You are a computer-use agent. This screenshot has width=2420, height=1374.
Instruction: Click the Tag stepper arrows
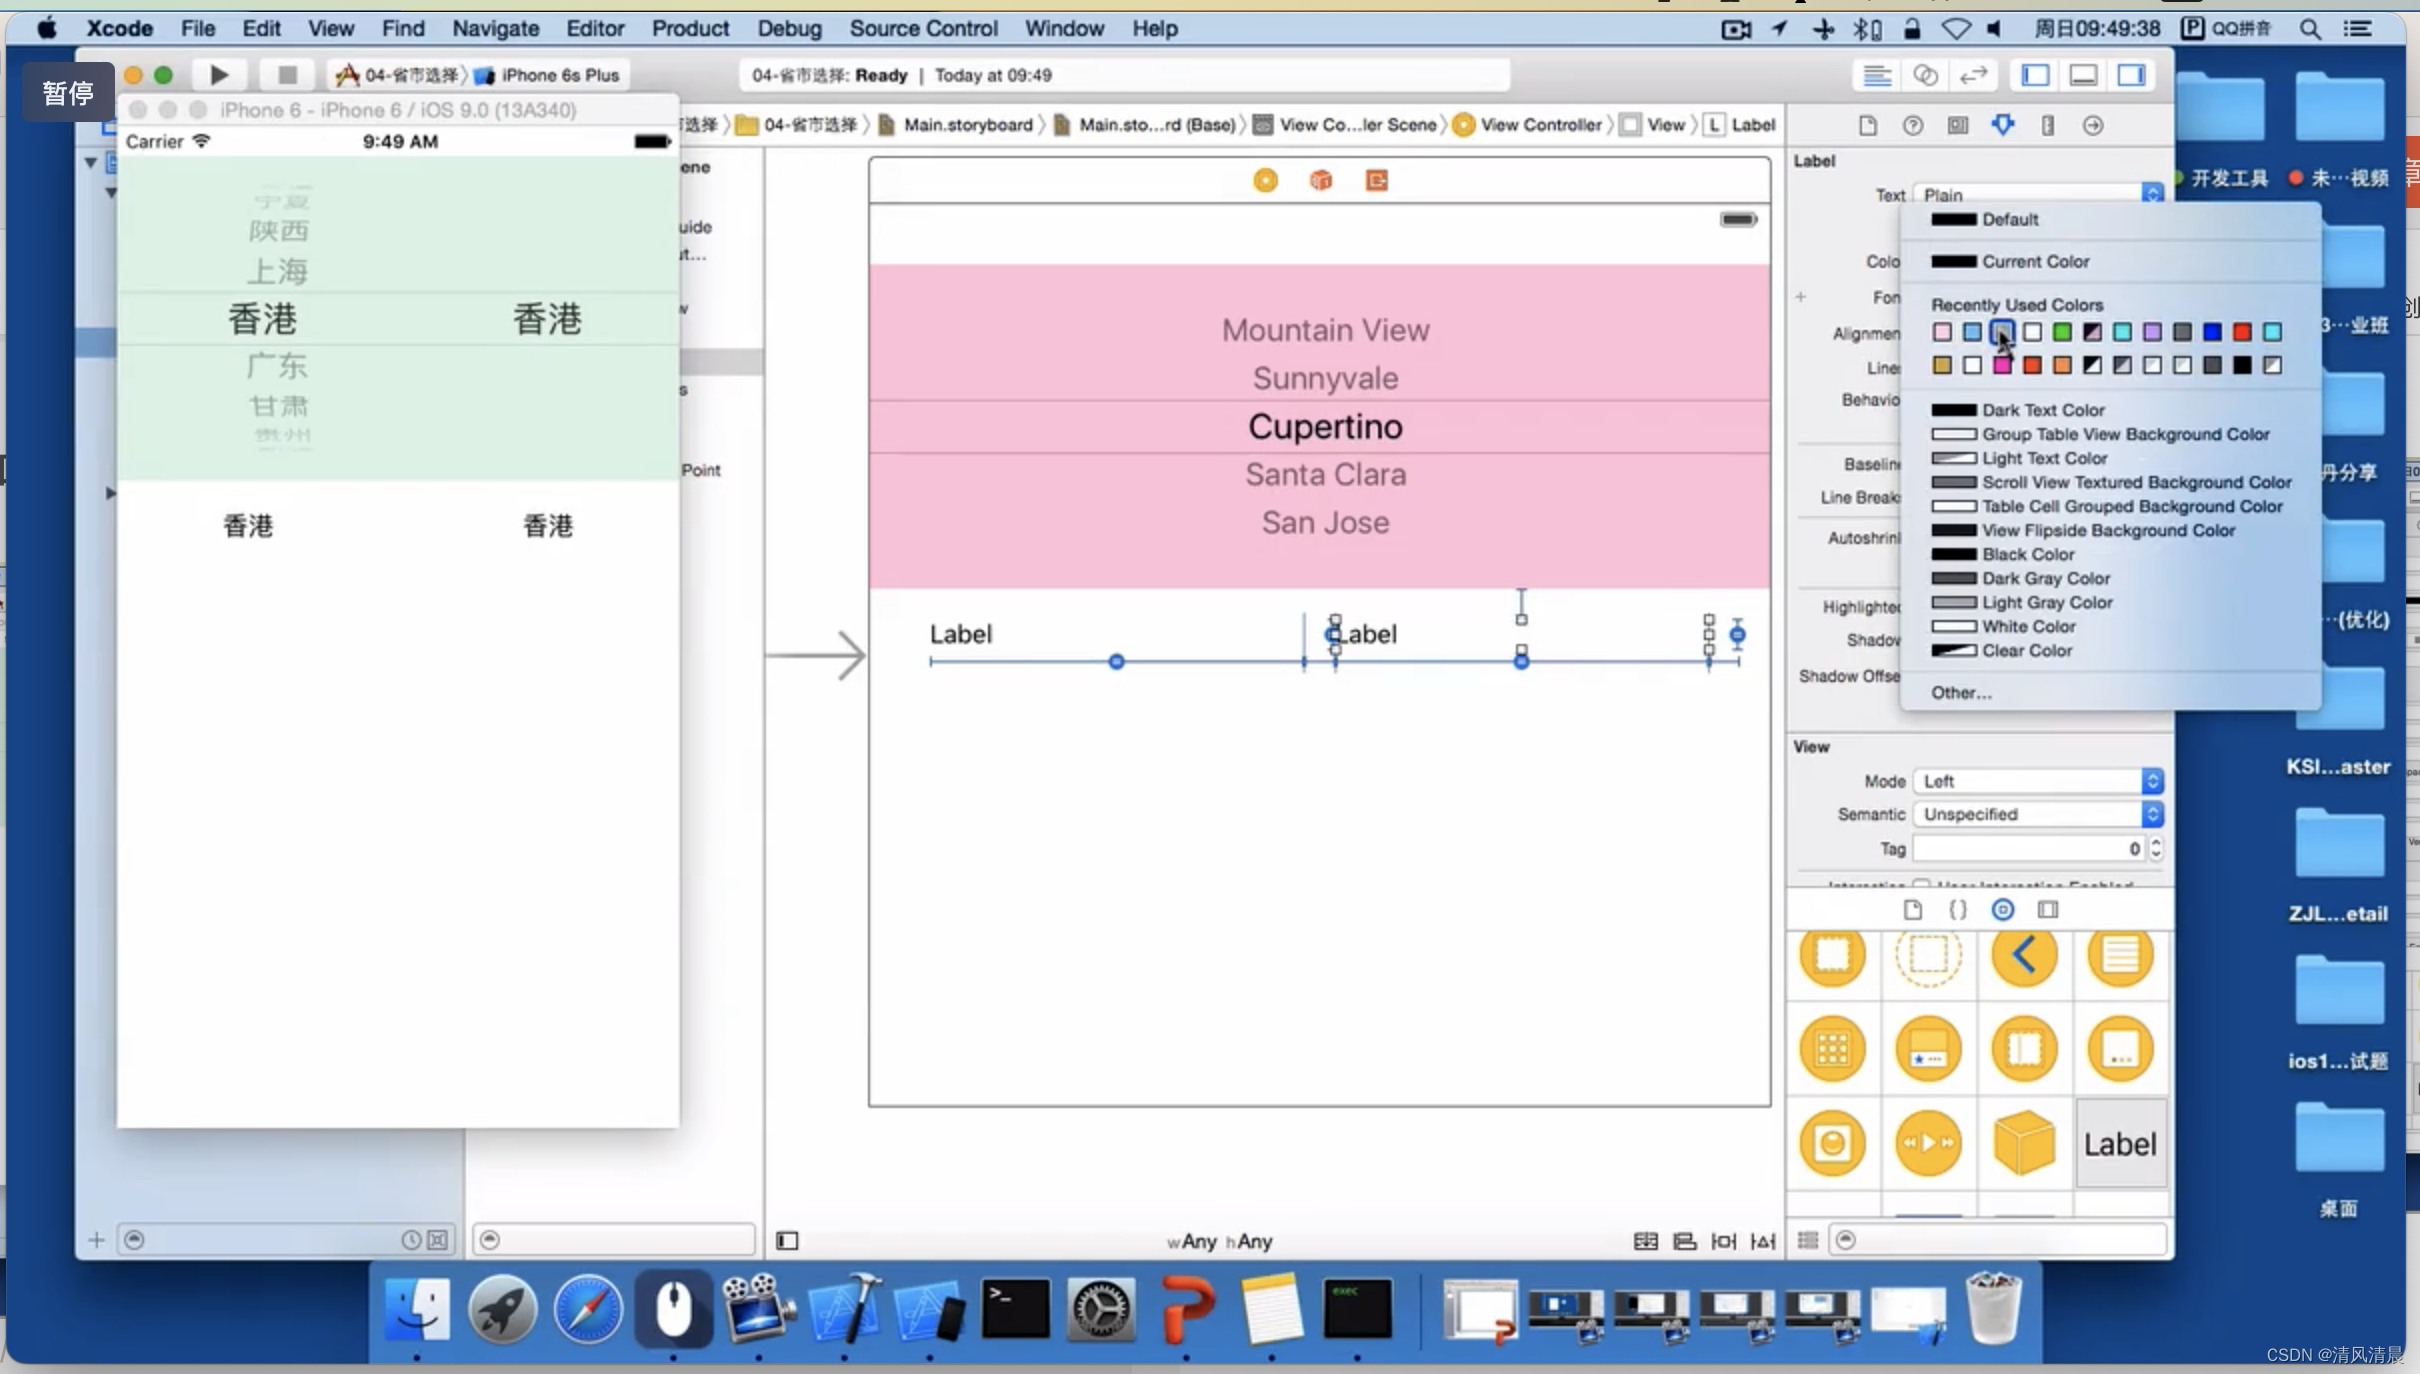(2156, 848)
